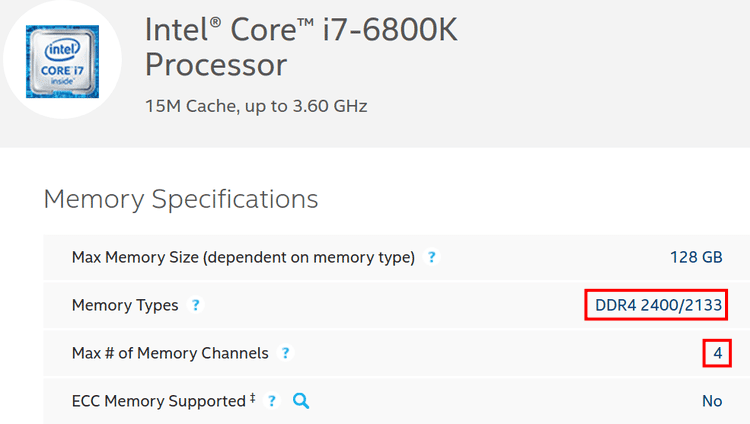Click the white circle around the badge
The width and height of the screenshot is (750, 424).
click(x=62, y=60)
